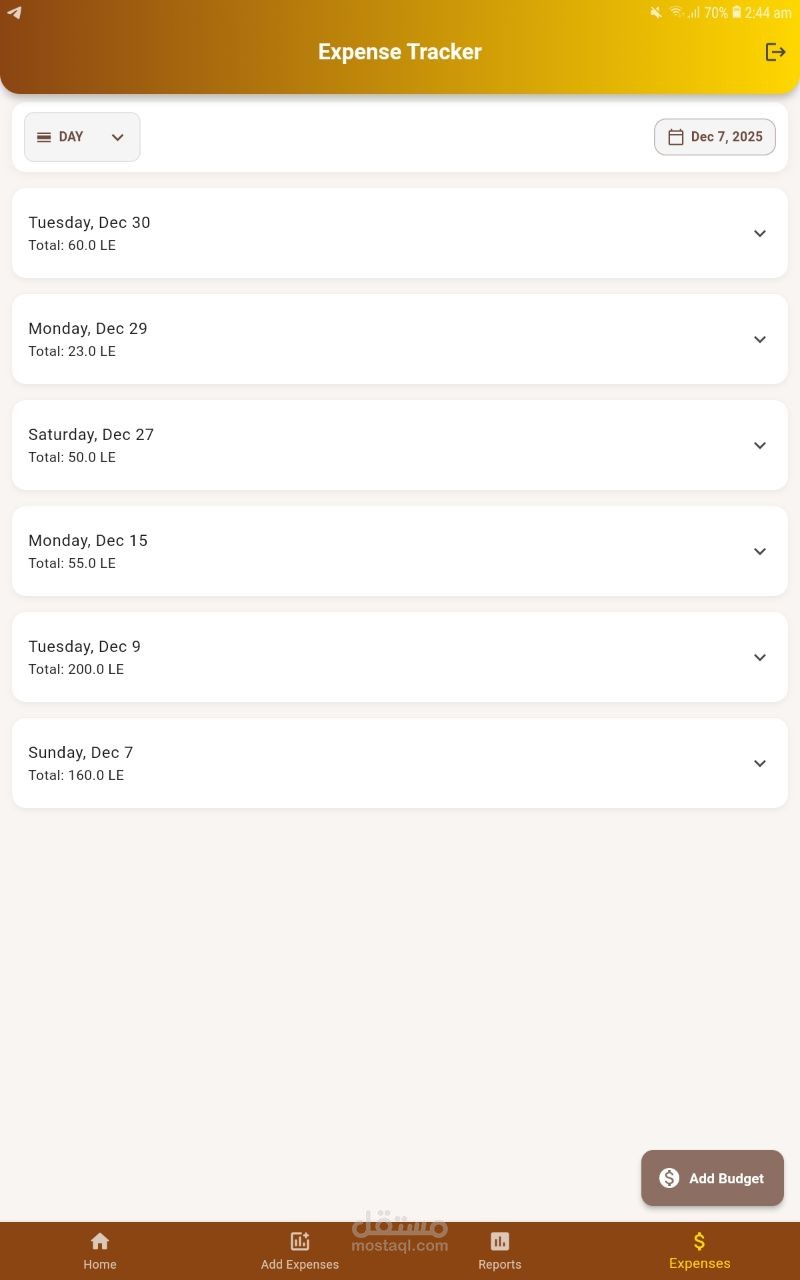This screenshot has width=800, height=1280.
Task: Tap the Telegram notification icon in status bar
Action: point(14,13)
